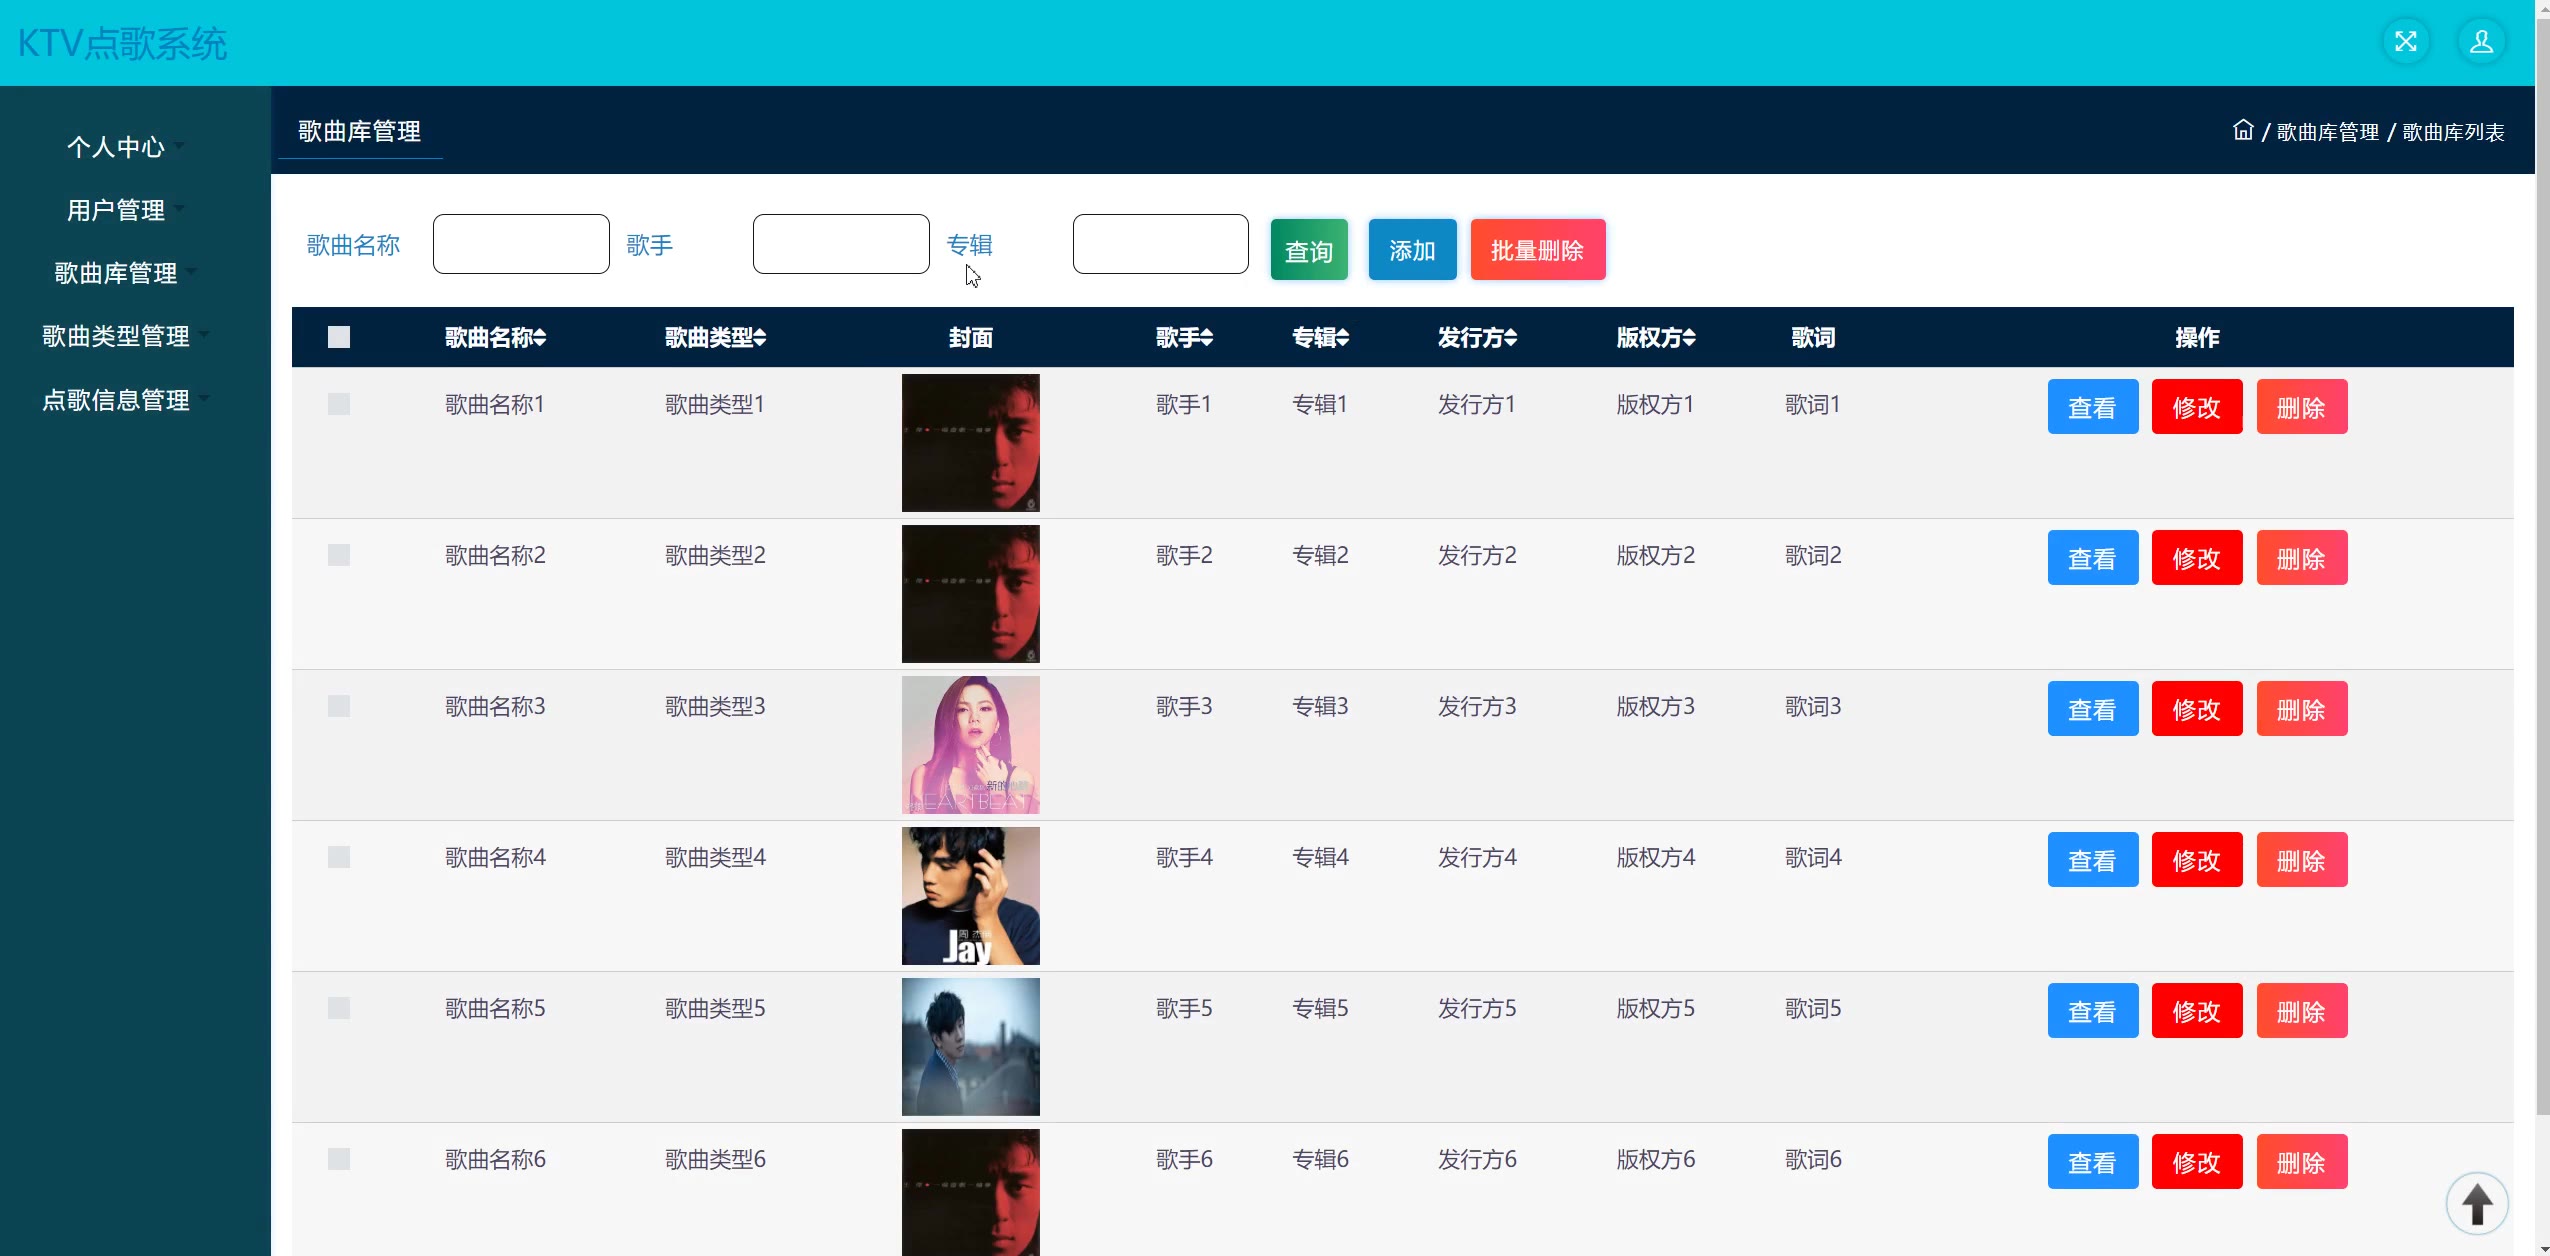Open Jay cover thumbnail of 歌曲名称4

tap(971, 896)
